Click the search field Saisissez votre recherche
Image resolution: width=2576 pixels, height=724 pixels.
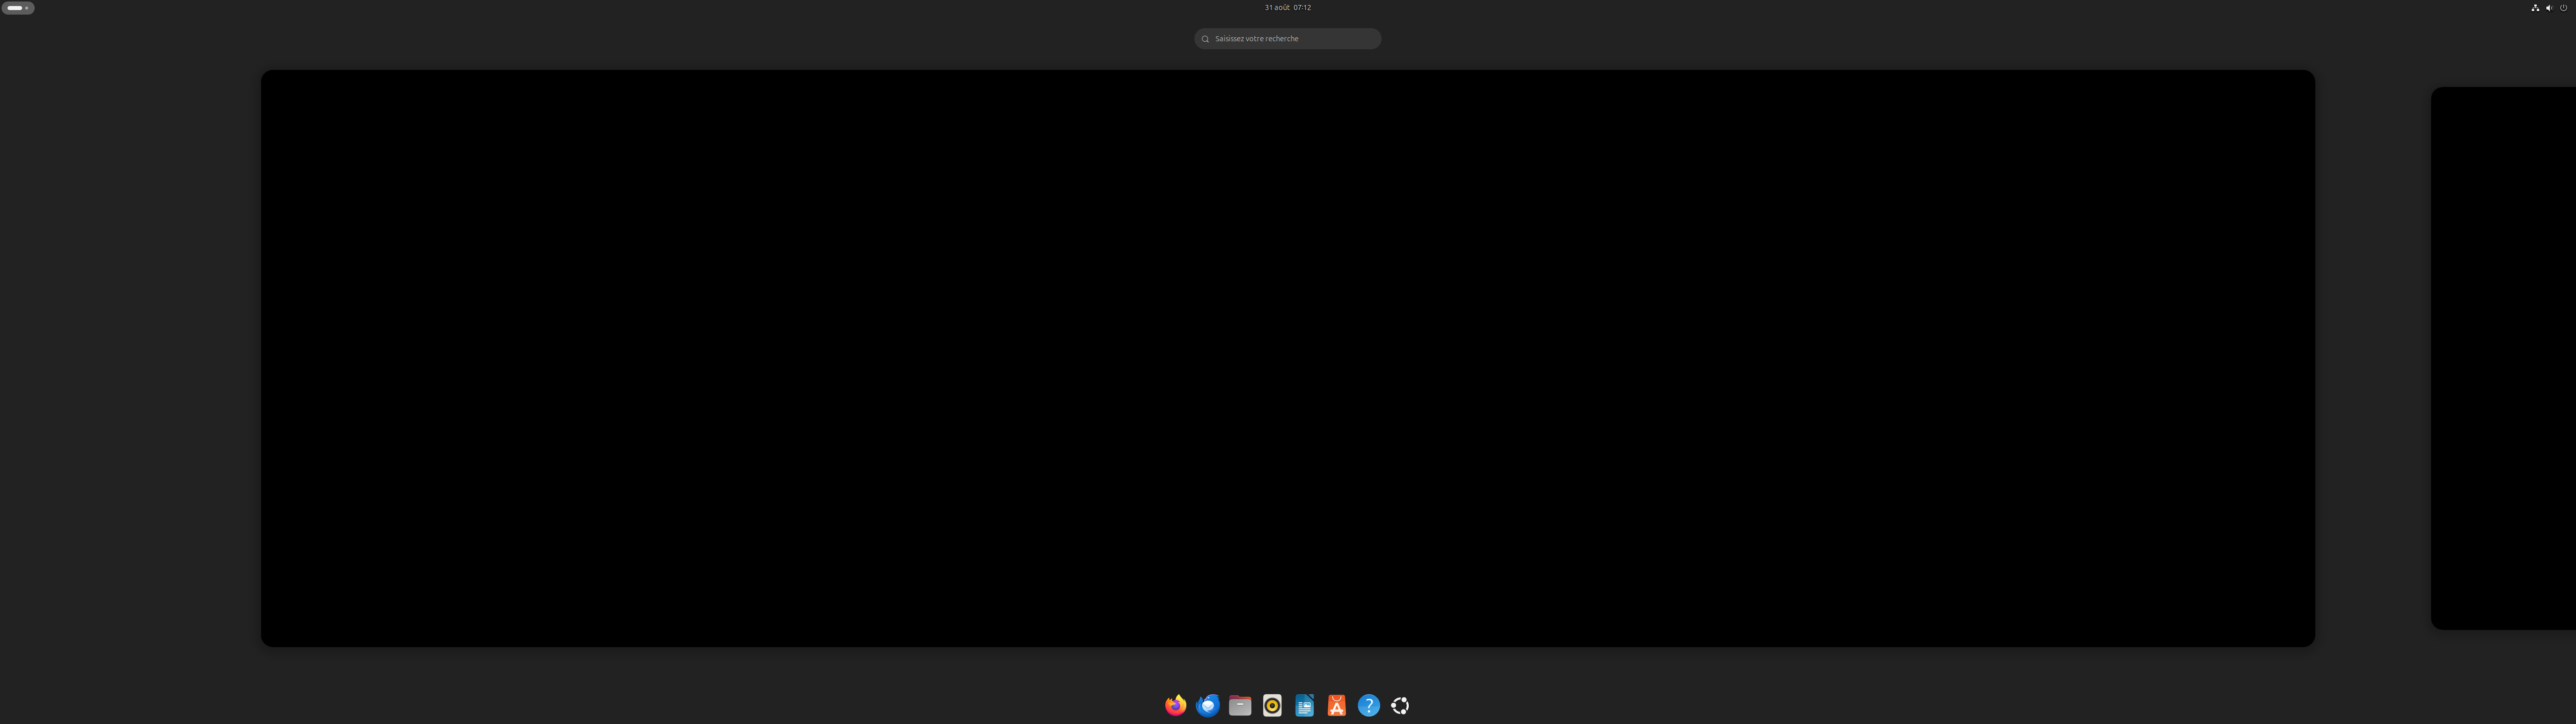click(x=1290, y=39)
